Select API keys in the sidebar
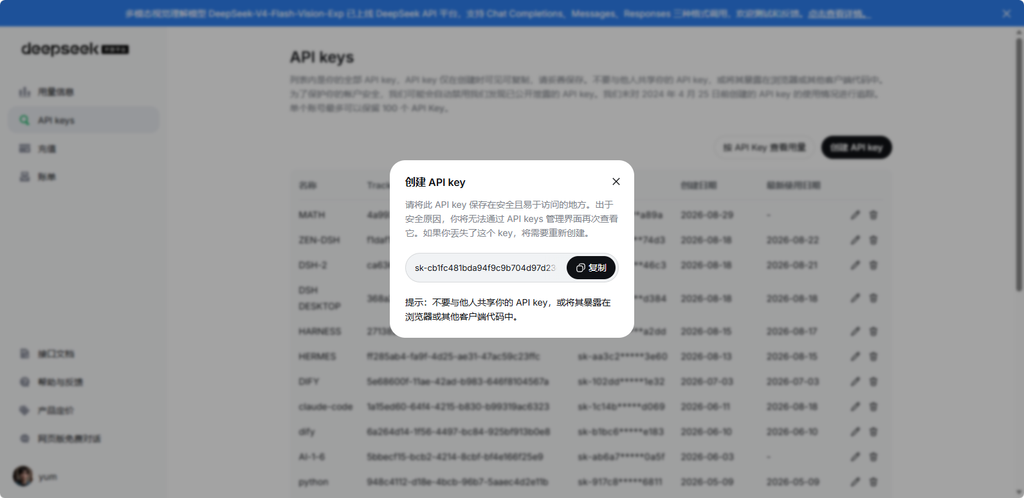 84,120
